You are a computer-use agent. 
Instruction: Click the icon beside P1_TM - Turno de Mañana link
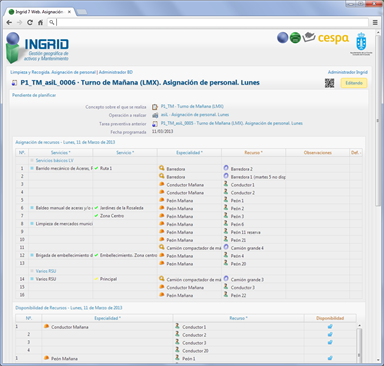coord(155,107)
